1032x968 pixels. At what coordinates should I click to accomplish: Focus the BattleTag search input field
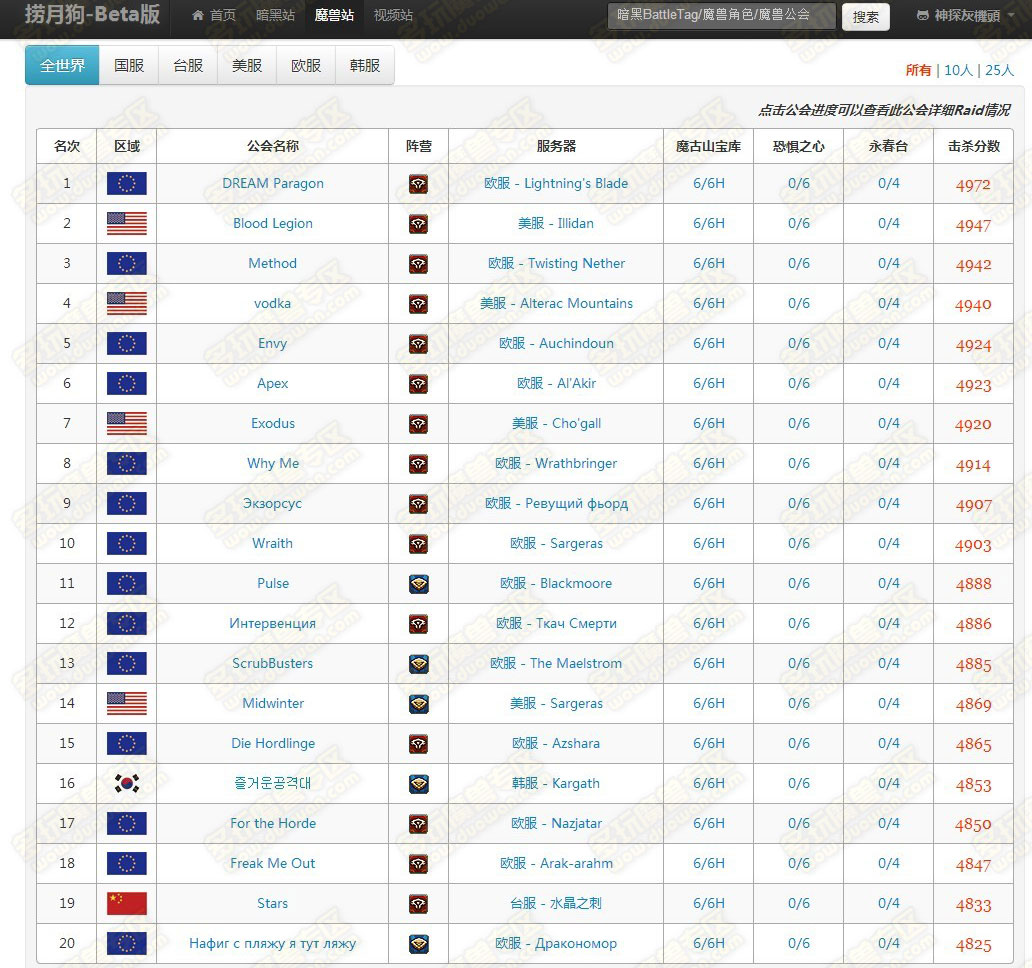coord(722,15)
